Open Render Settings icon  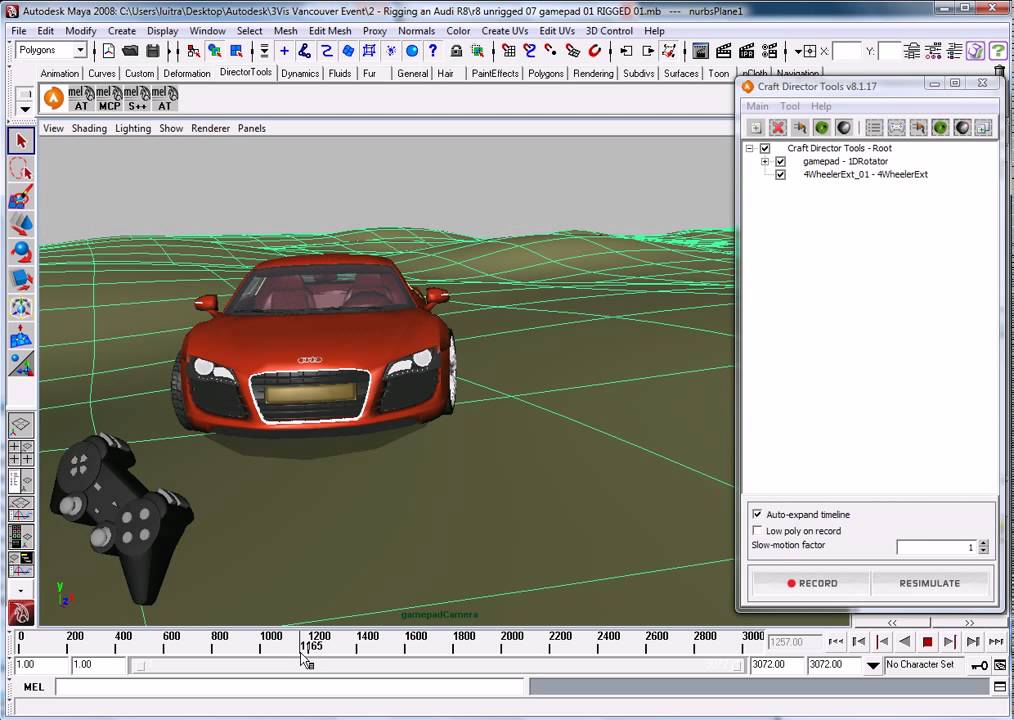(x=770, y=50)
